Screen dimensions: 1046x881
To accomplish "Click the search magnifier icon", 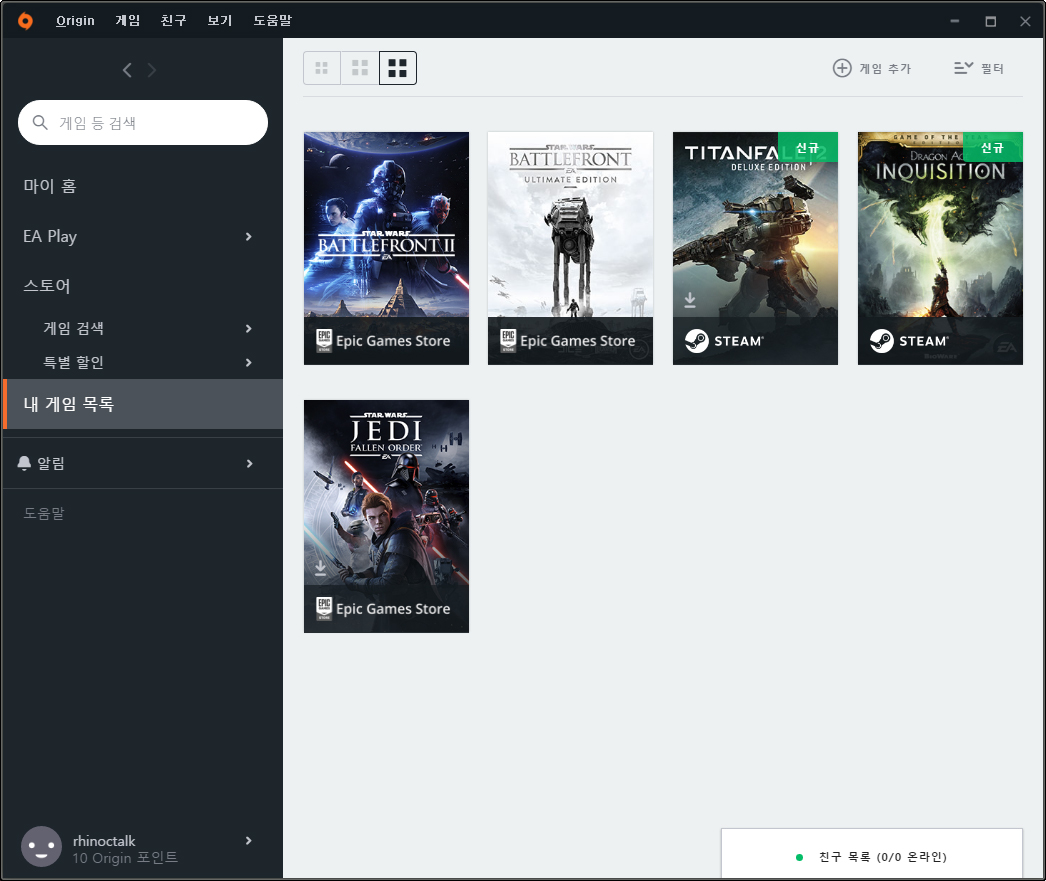I will pyautogui.click(x=40, y=123).
